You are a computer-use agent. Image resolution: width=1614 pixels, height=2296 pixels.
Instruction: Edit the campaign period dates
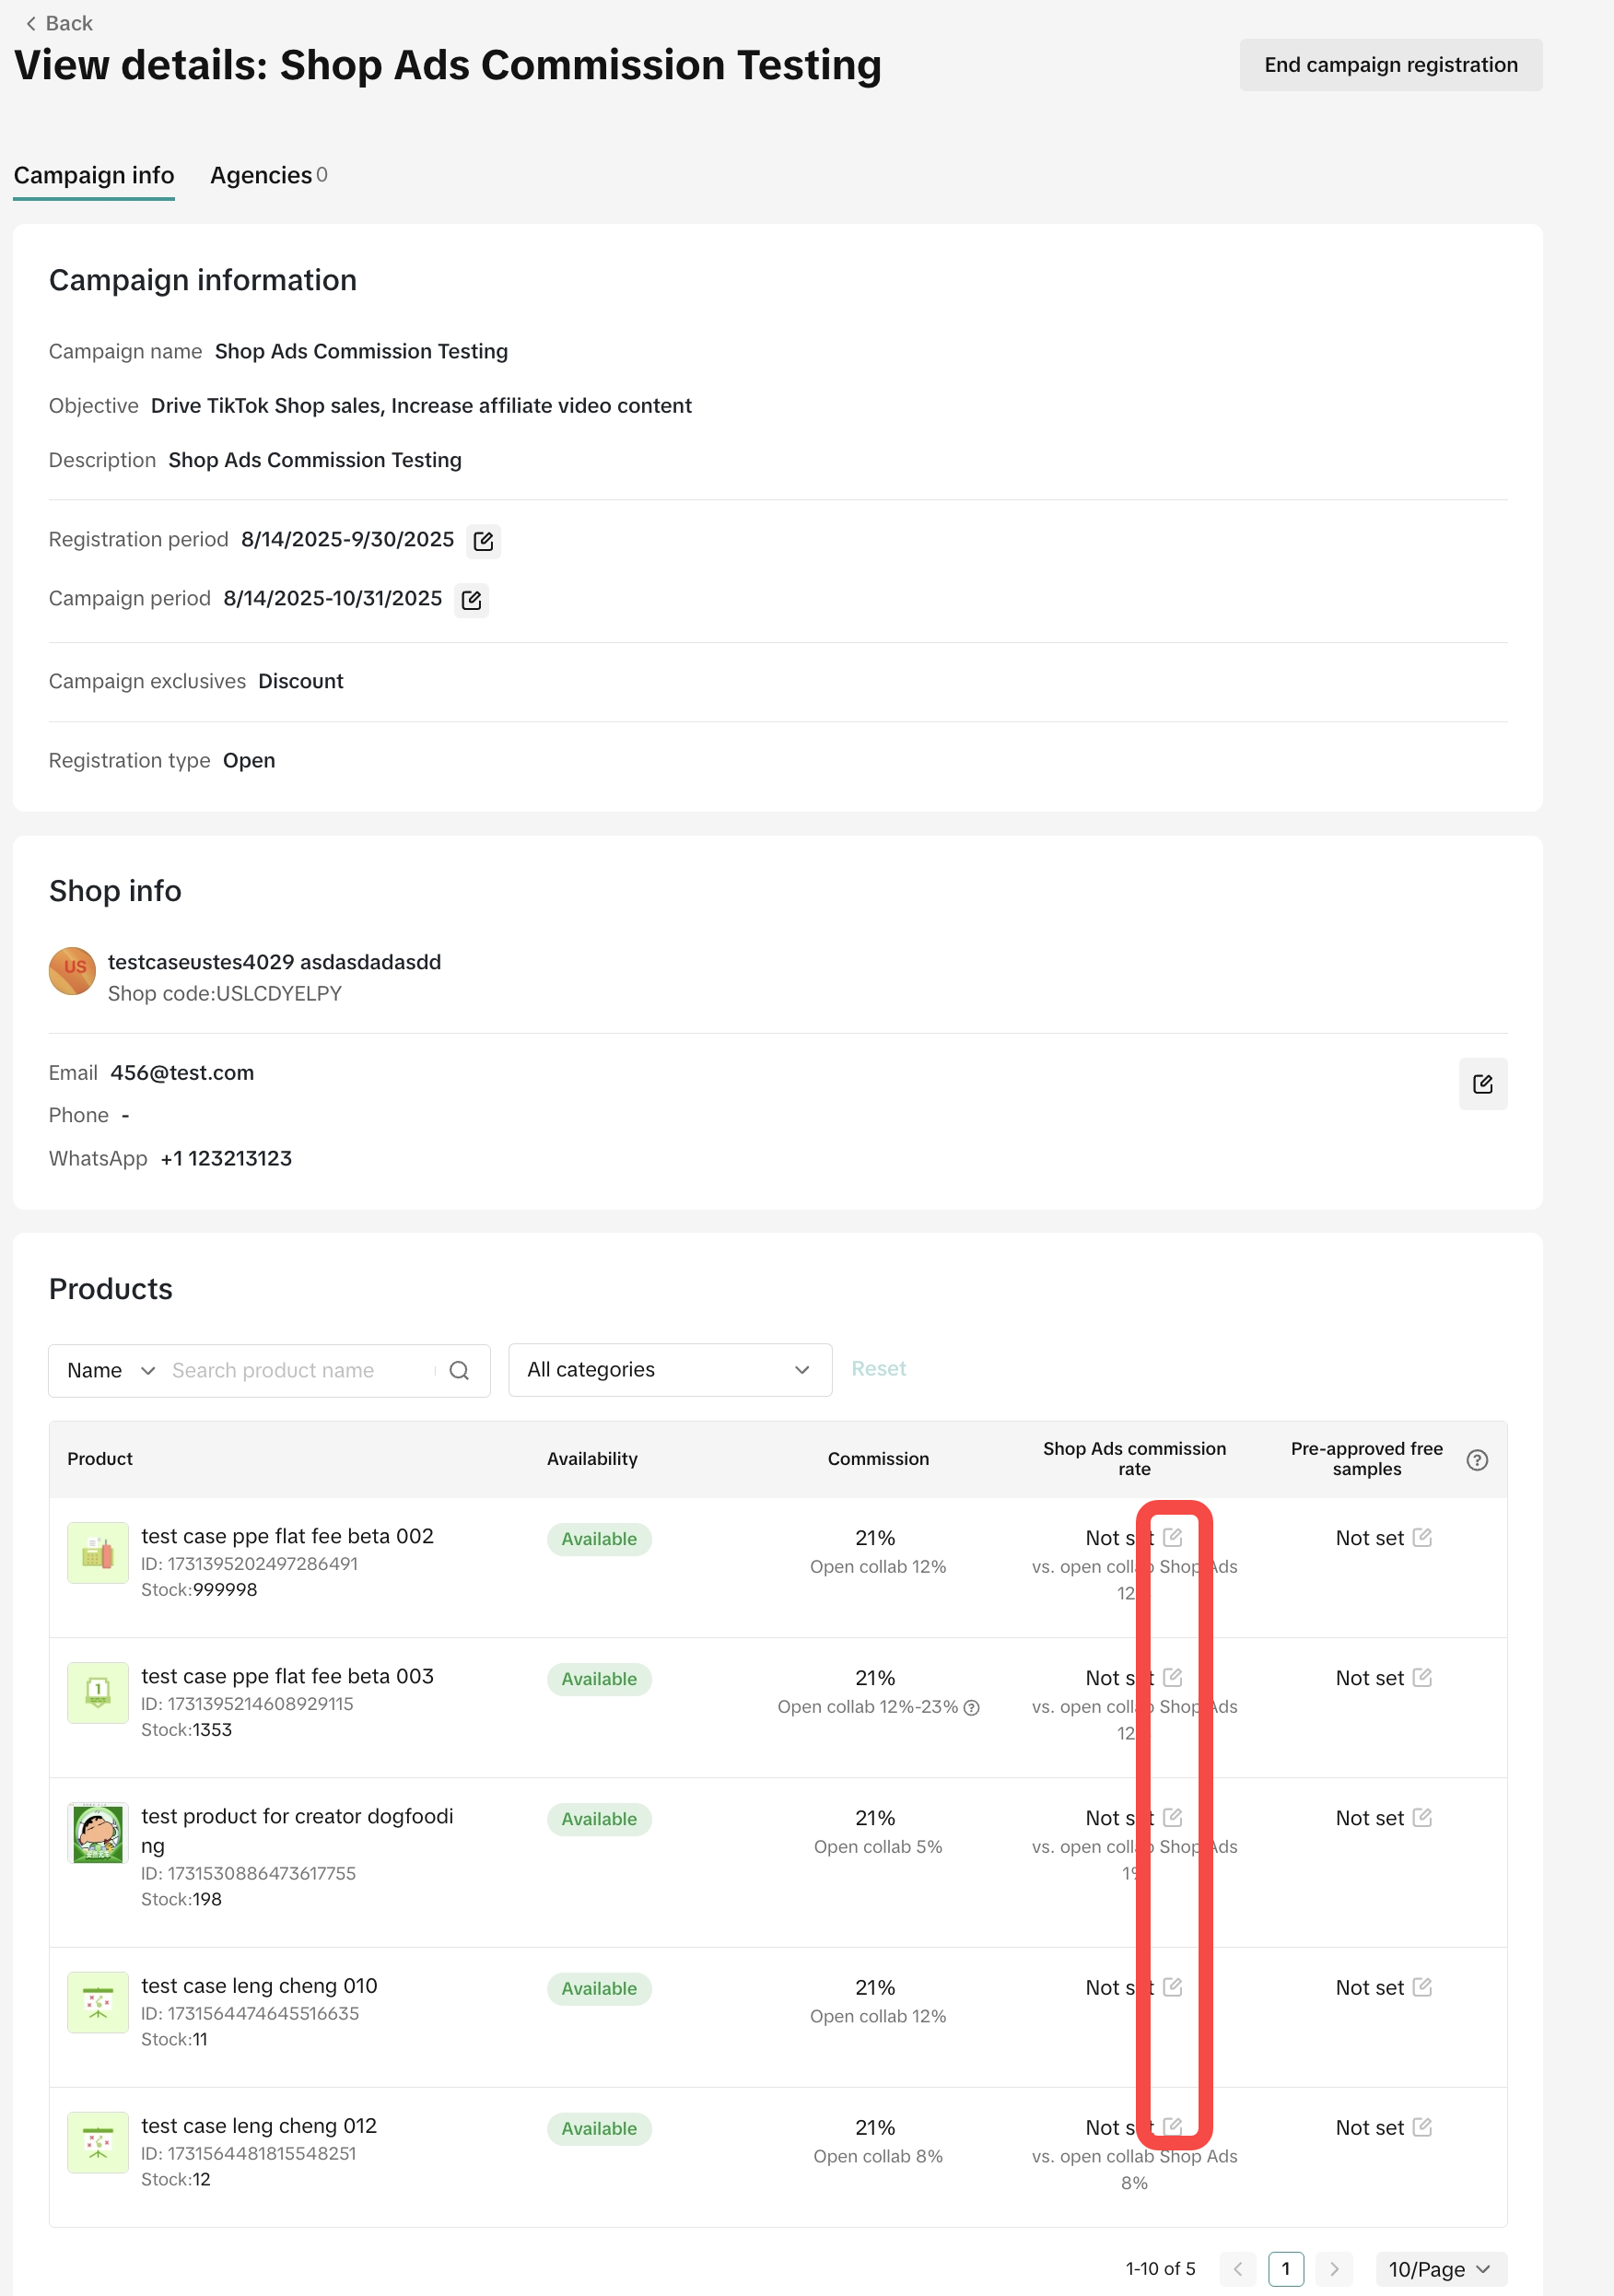coord(471,600)
